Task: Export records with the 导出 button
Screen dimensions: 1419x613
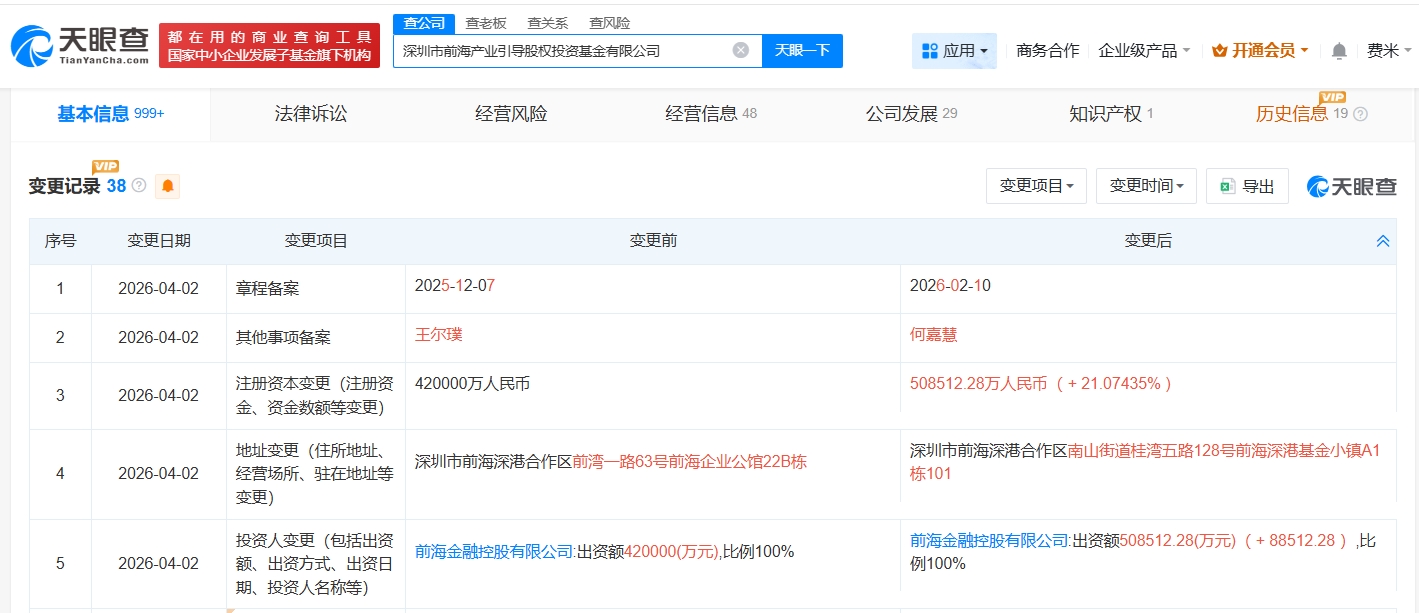Action: click(1247, 186)
